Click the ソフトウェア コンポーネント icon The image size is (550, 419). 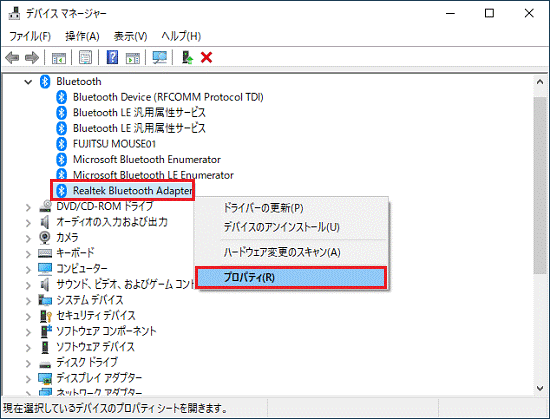pos(46,331)
